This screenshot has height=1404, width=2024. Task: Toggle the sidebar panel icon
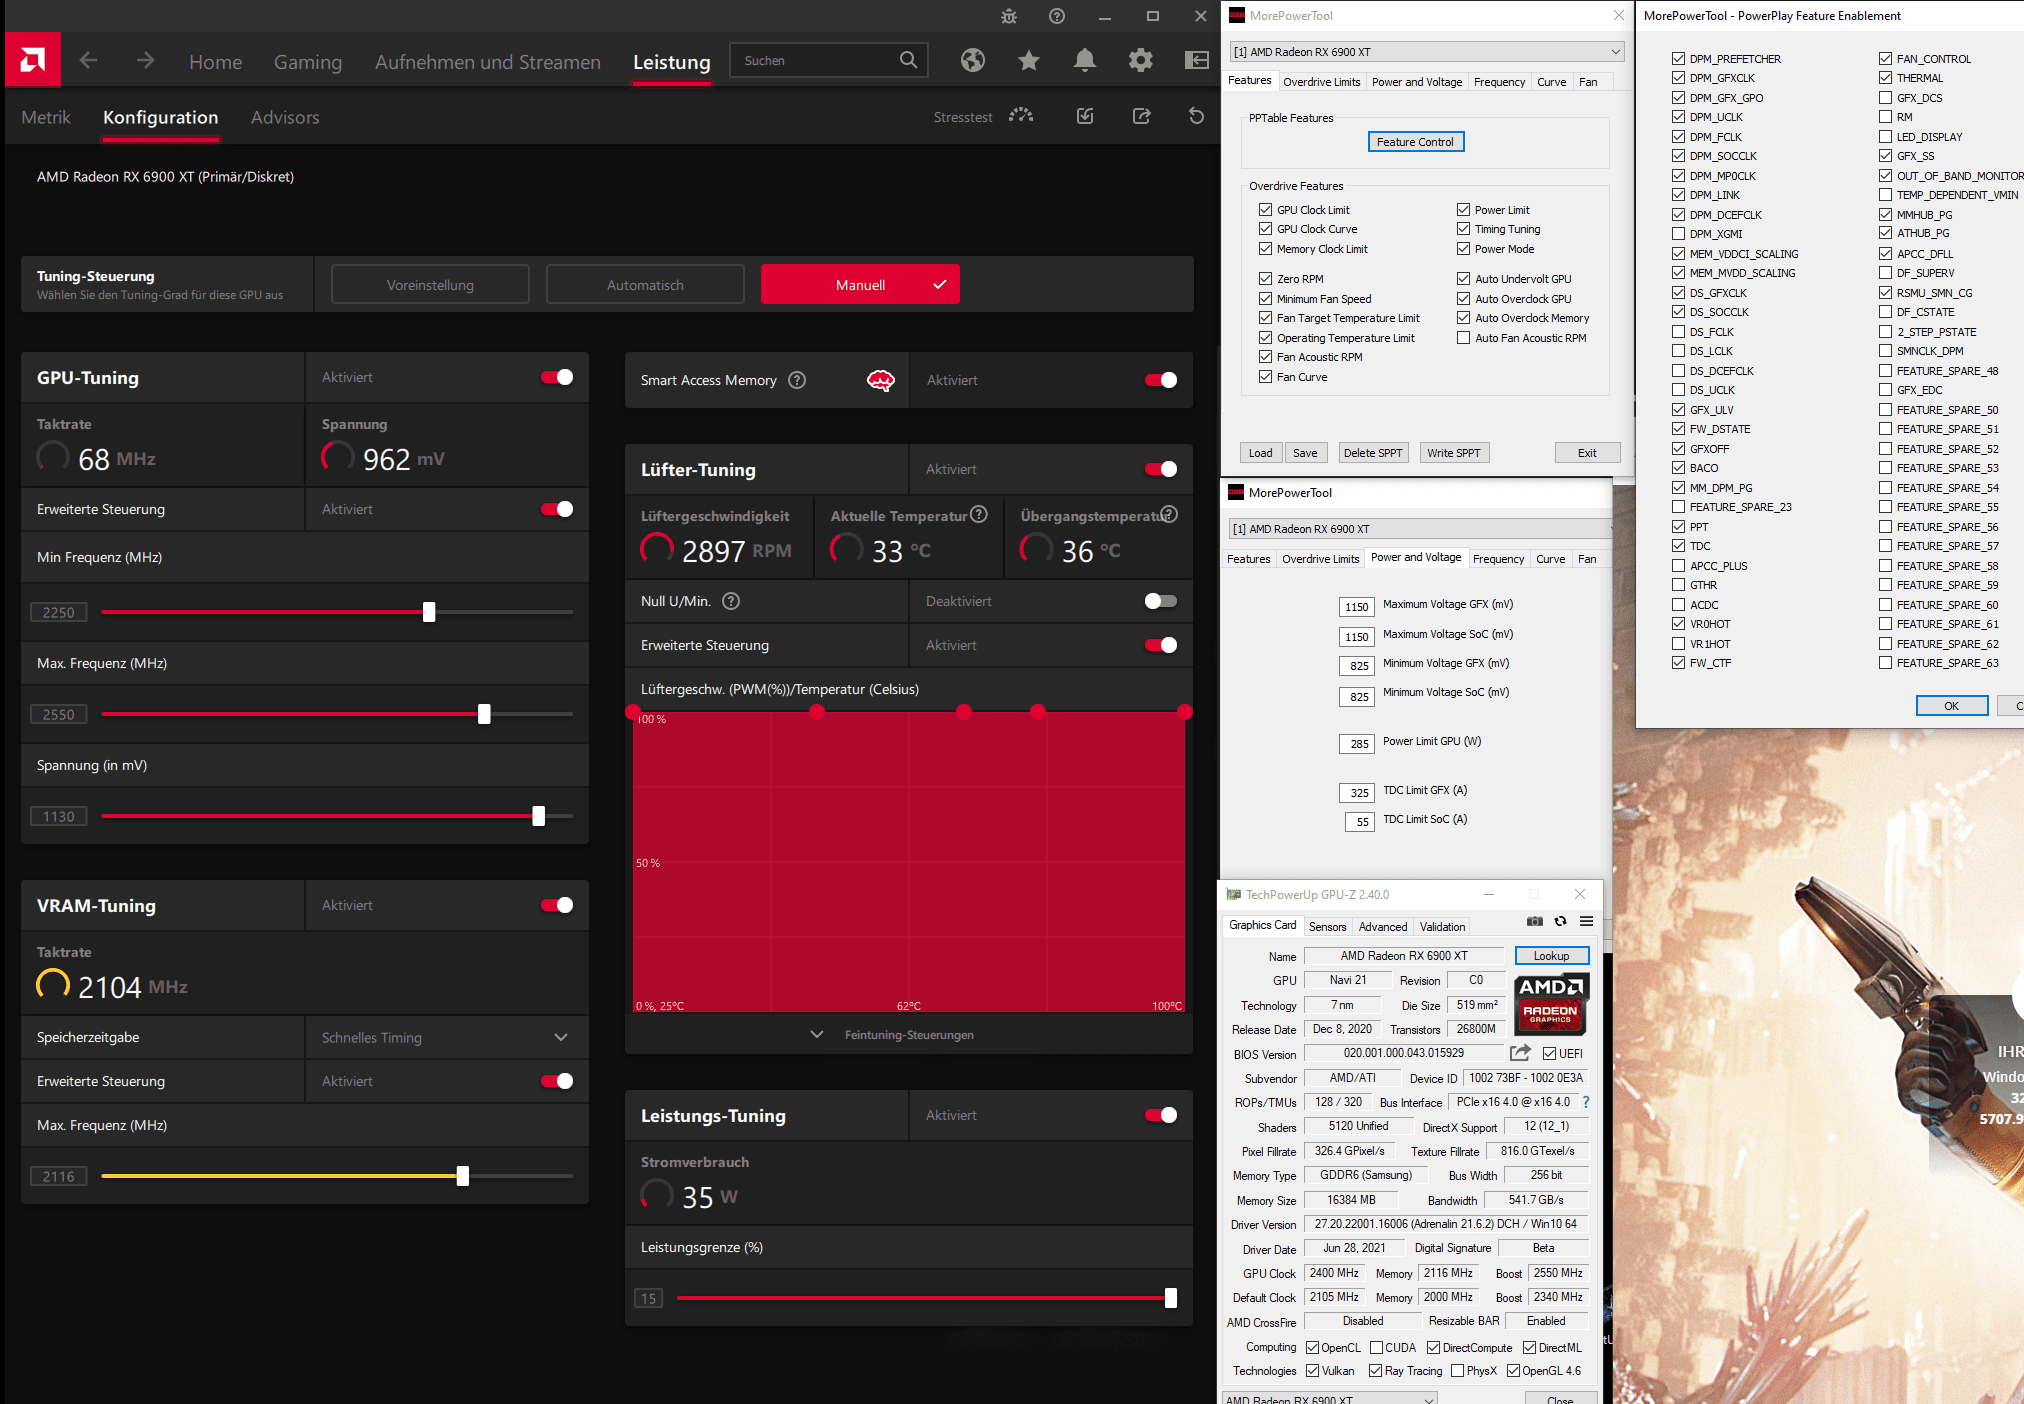[x=1197, y=61]
